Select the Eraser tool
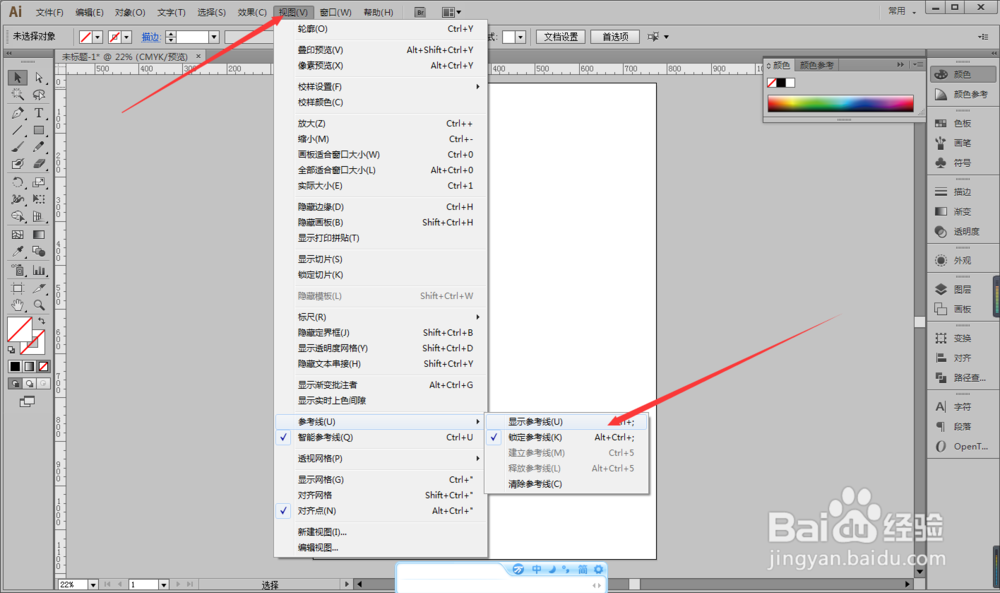1000x593 pixels. click(39, 164)
